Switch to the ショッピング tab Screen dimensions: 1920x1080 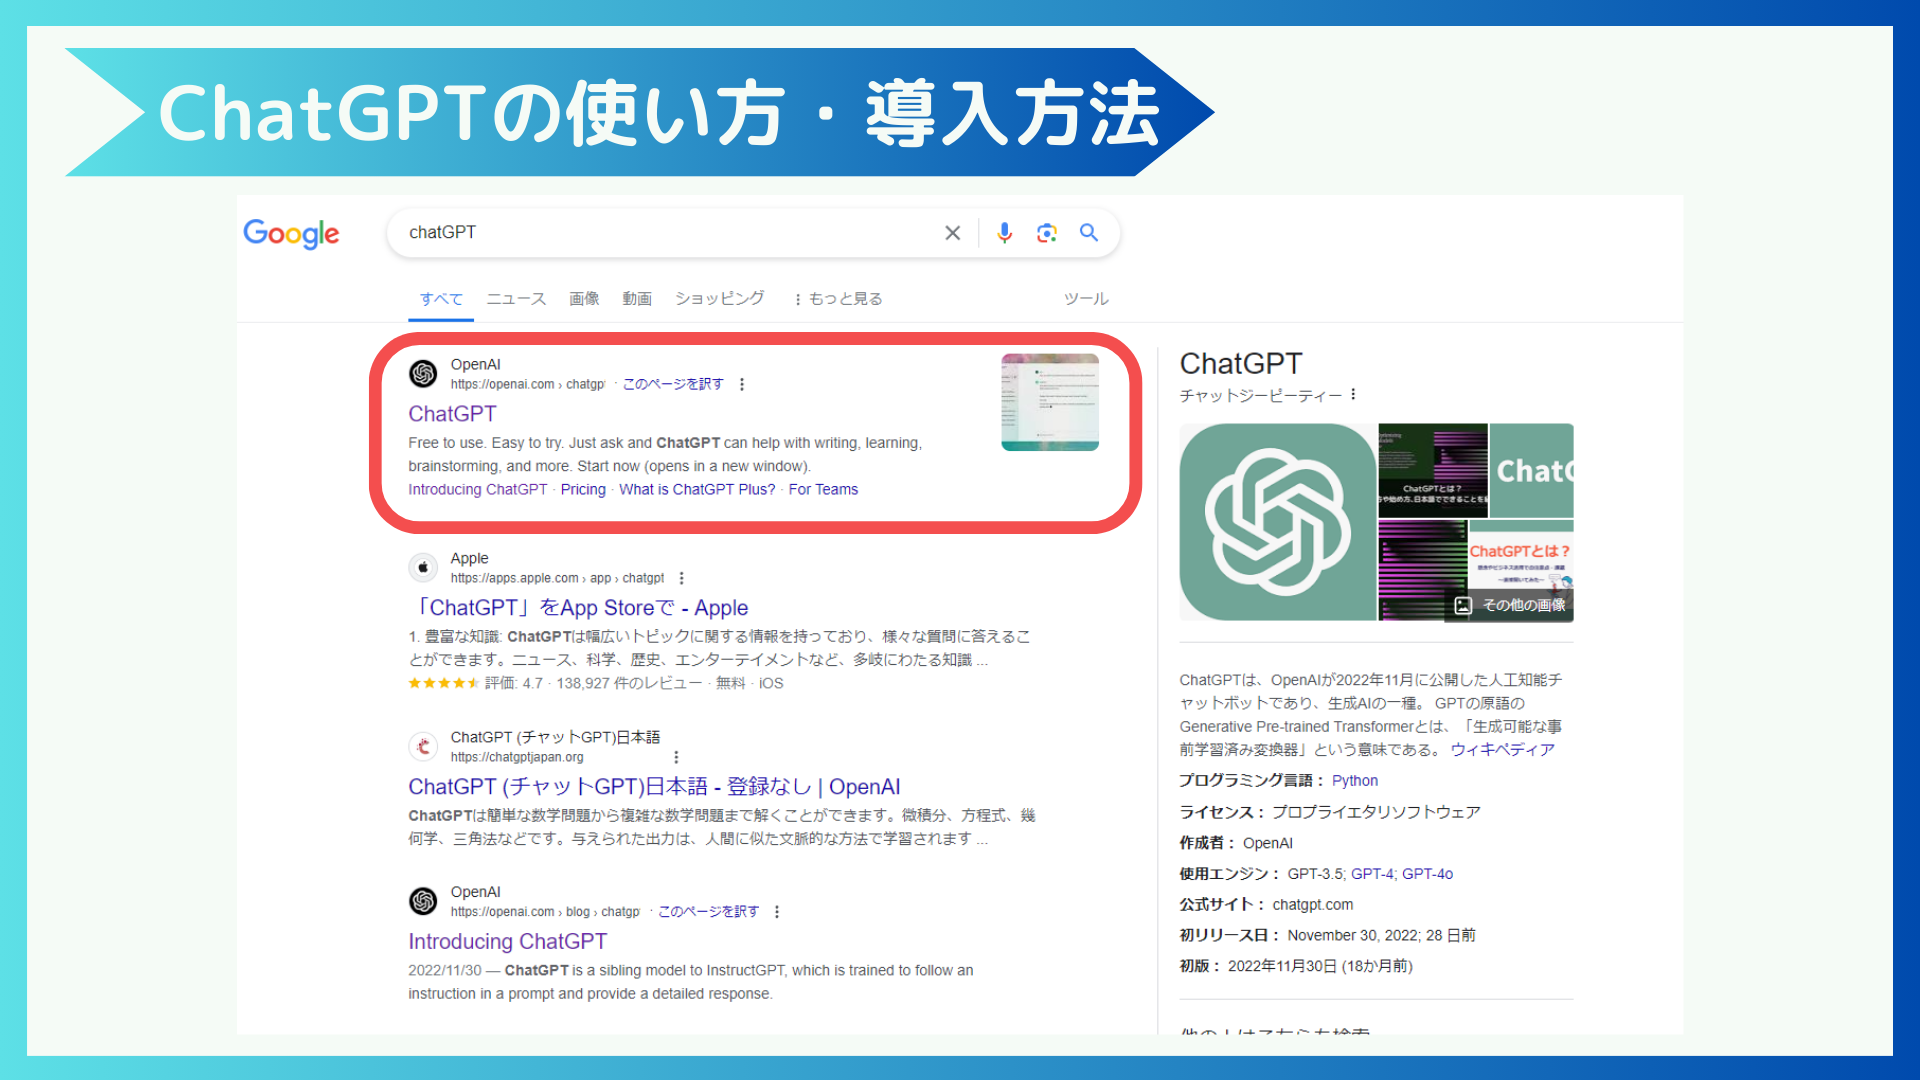point(719,298)
